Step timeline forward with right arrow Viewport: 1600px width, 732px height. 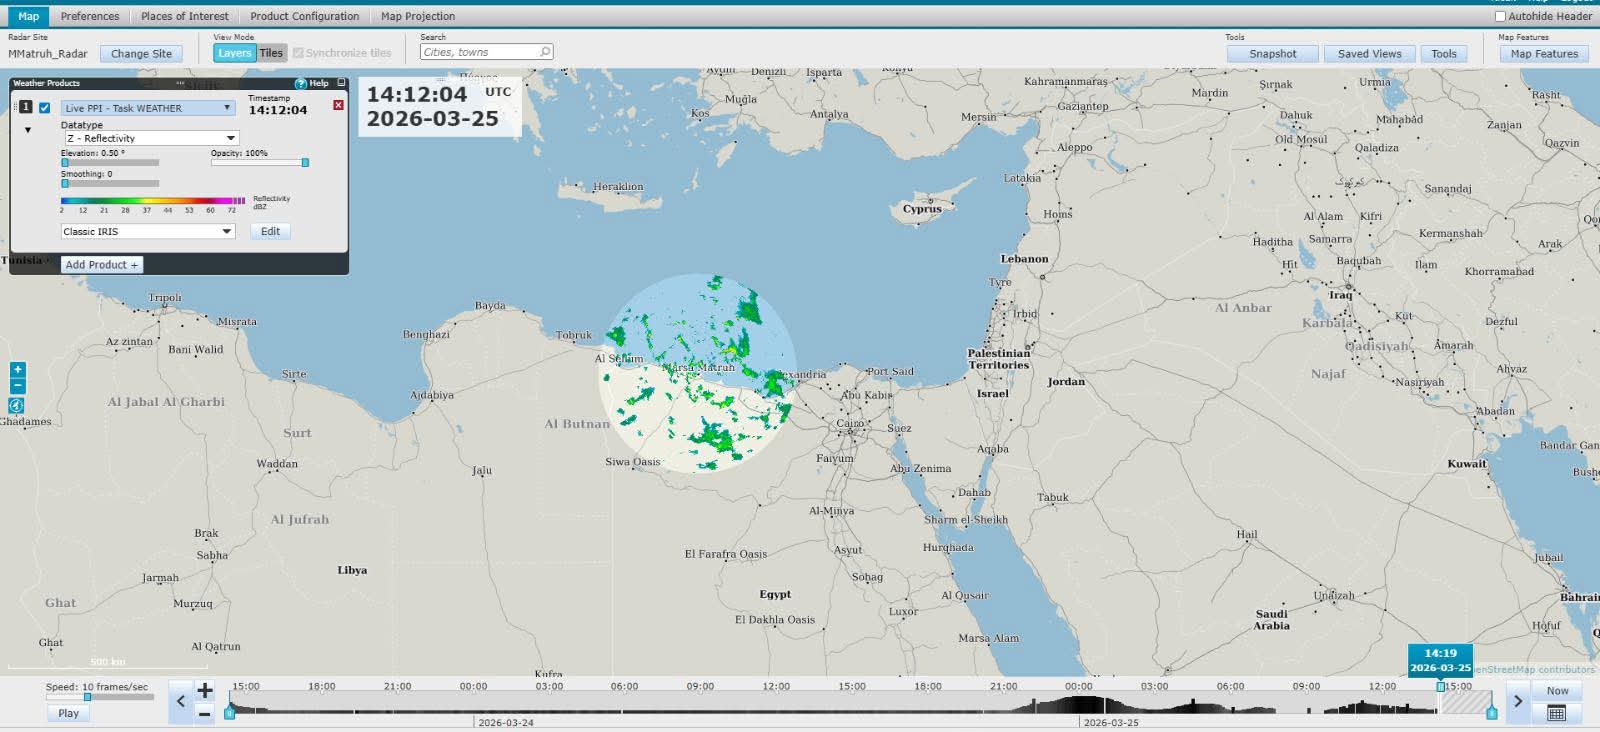[x=1517, y=701]
